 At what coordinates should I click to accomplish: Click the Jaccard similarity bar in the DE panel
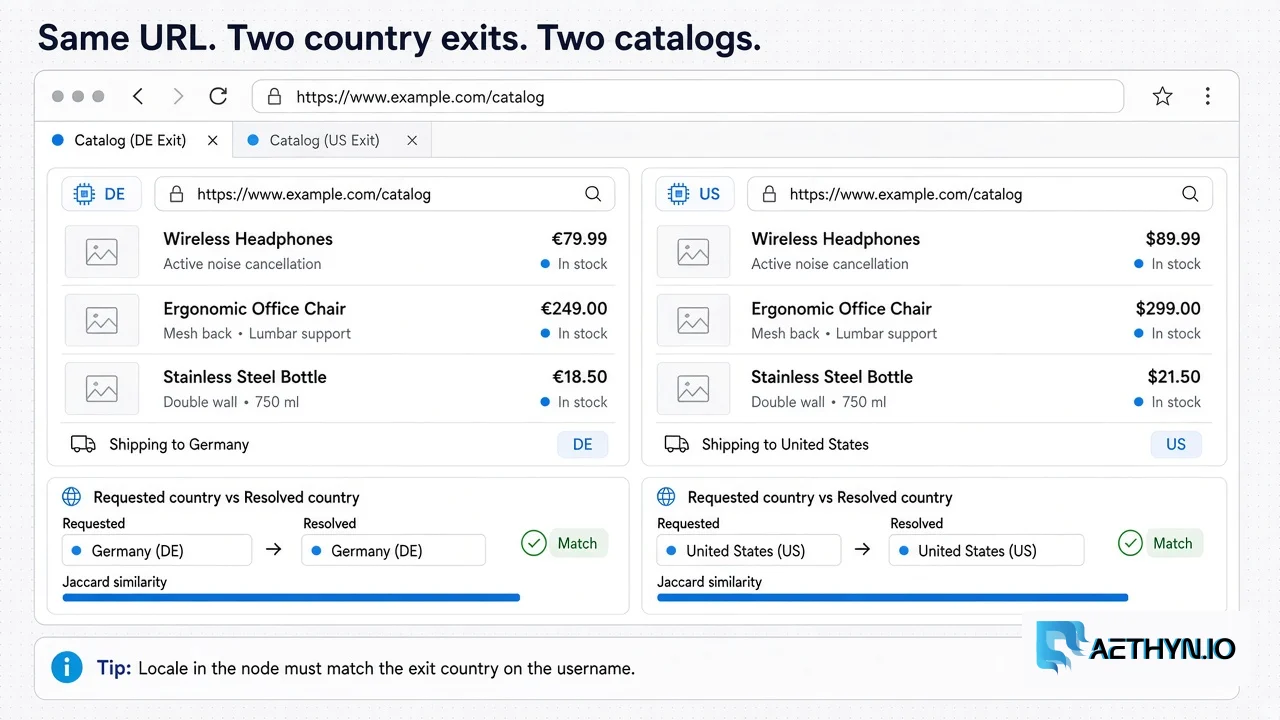click(291, 598)
